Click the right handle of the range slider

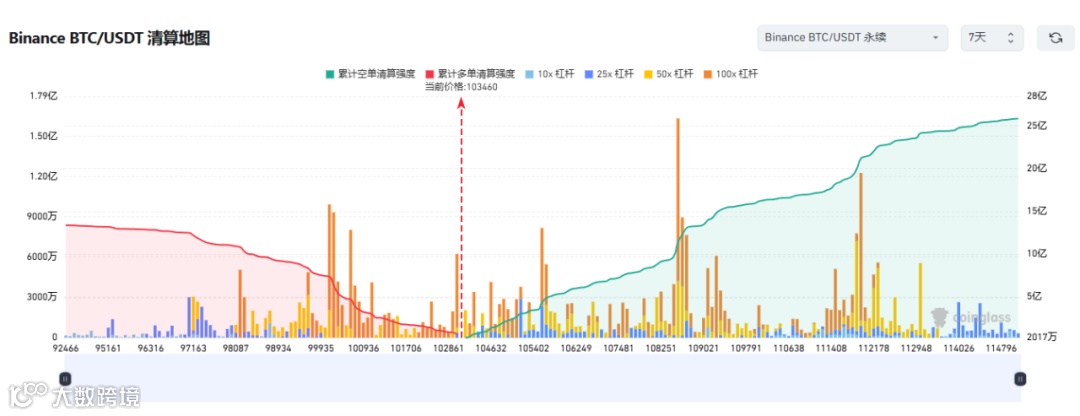point(1021,378)
